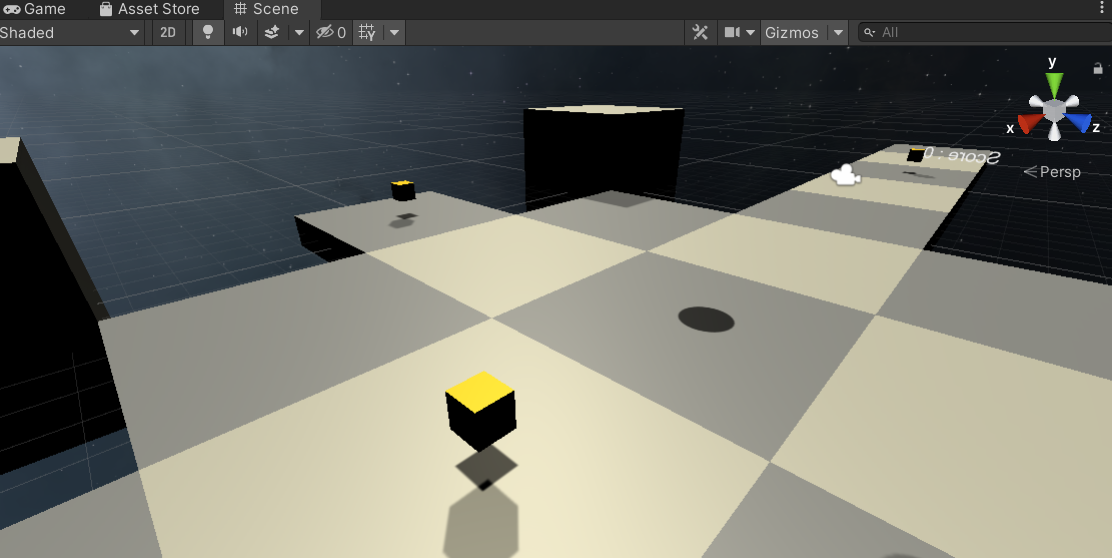
Task: Expand the Gizmos dropdown arrow
Action: pos(837,32)
